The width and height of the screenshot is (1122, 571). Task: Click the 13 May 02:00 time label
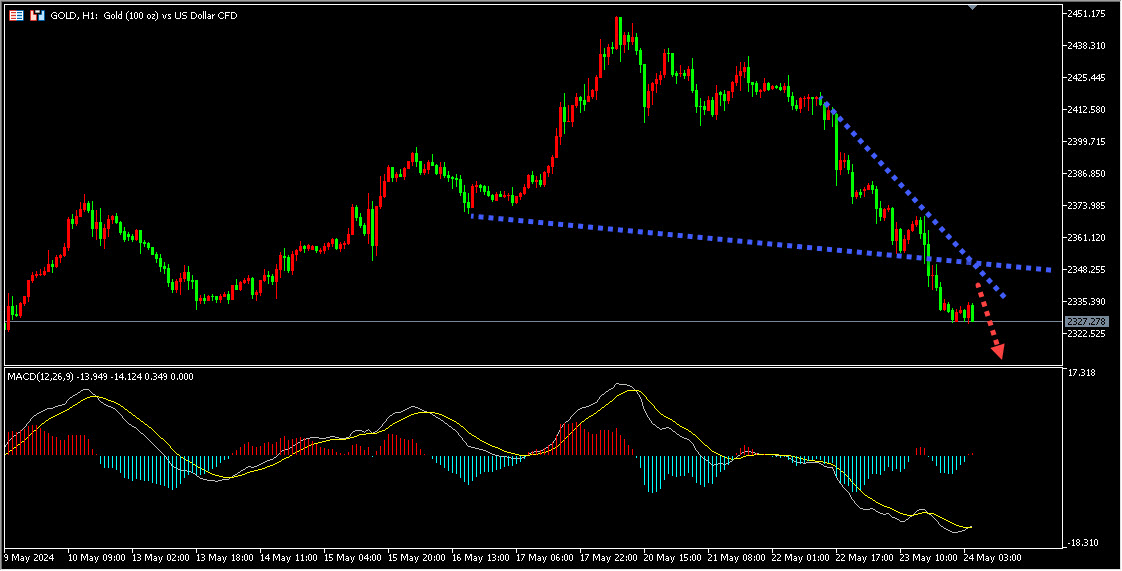click(x=161, y=557)
